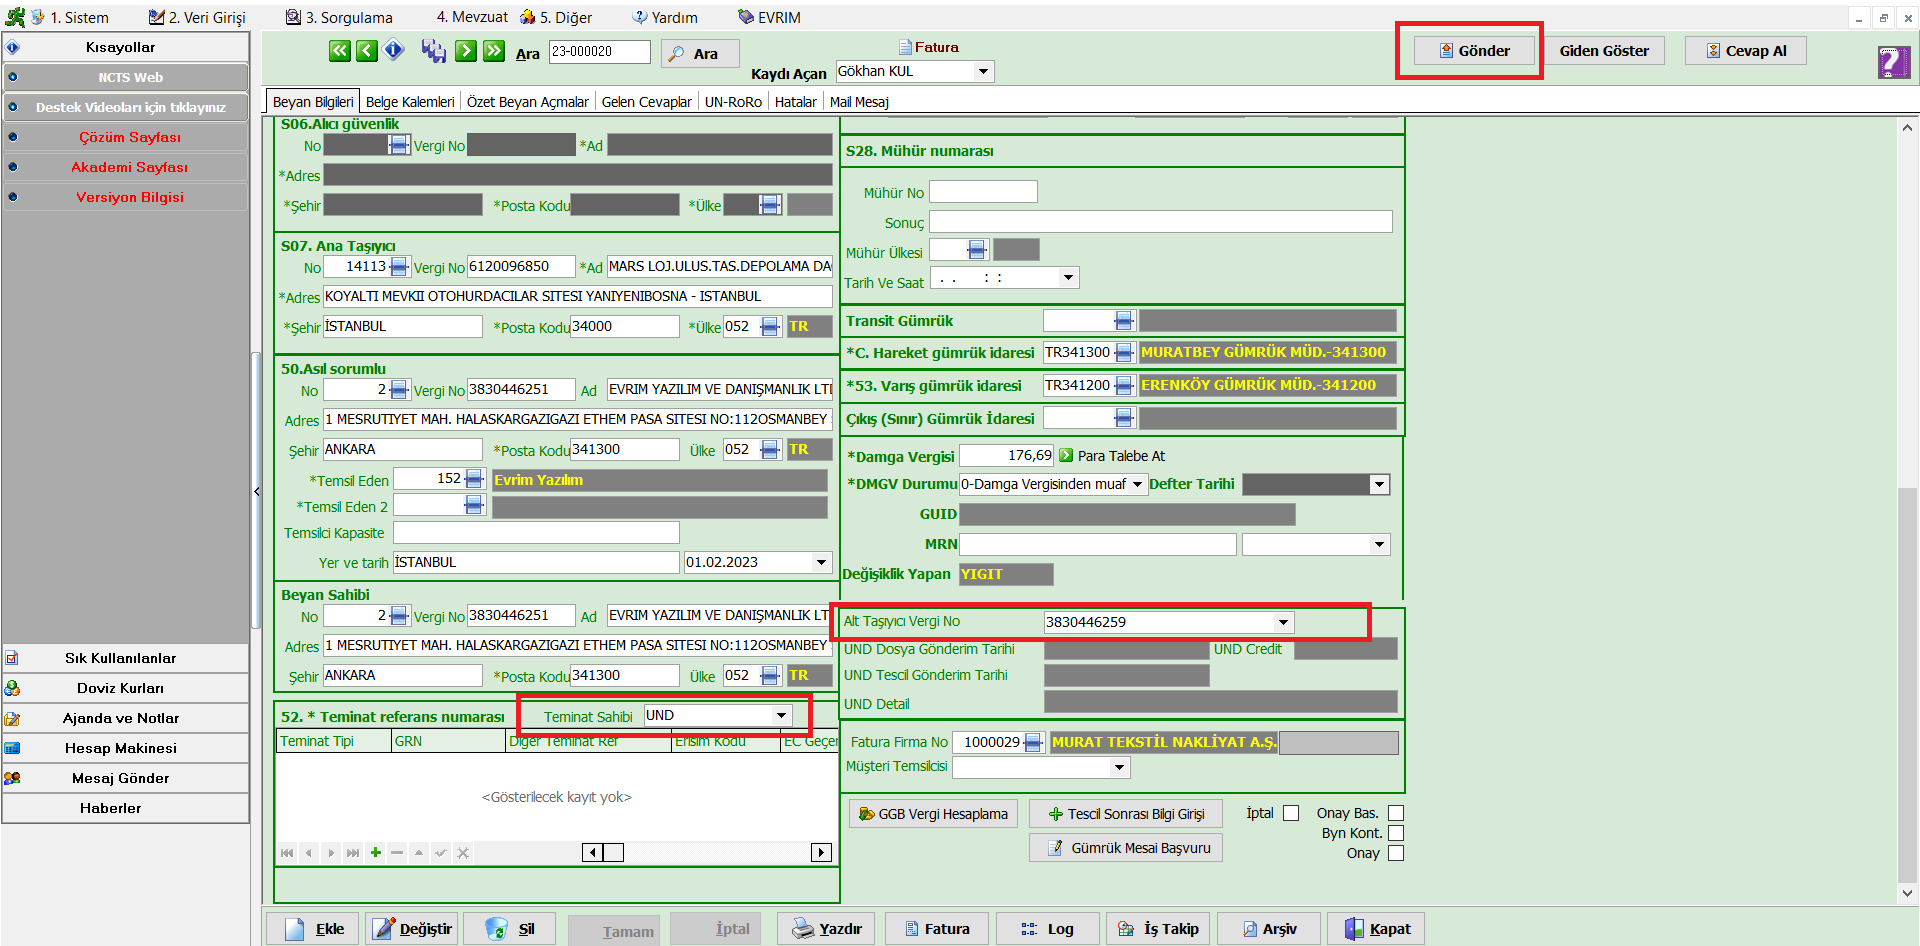This screenshot has height=946, width=1920.
Task: Open Doviz Kurları sidebar item
Action: tap(126, 688)
